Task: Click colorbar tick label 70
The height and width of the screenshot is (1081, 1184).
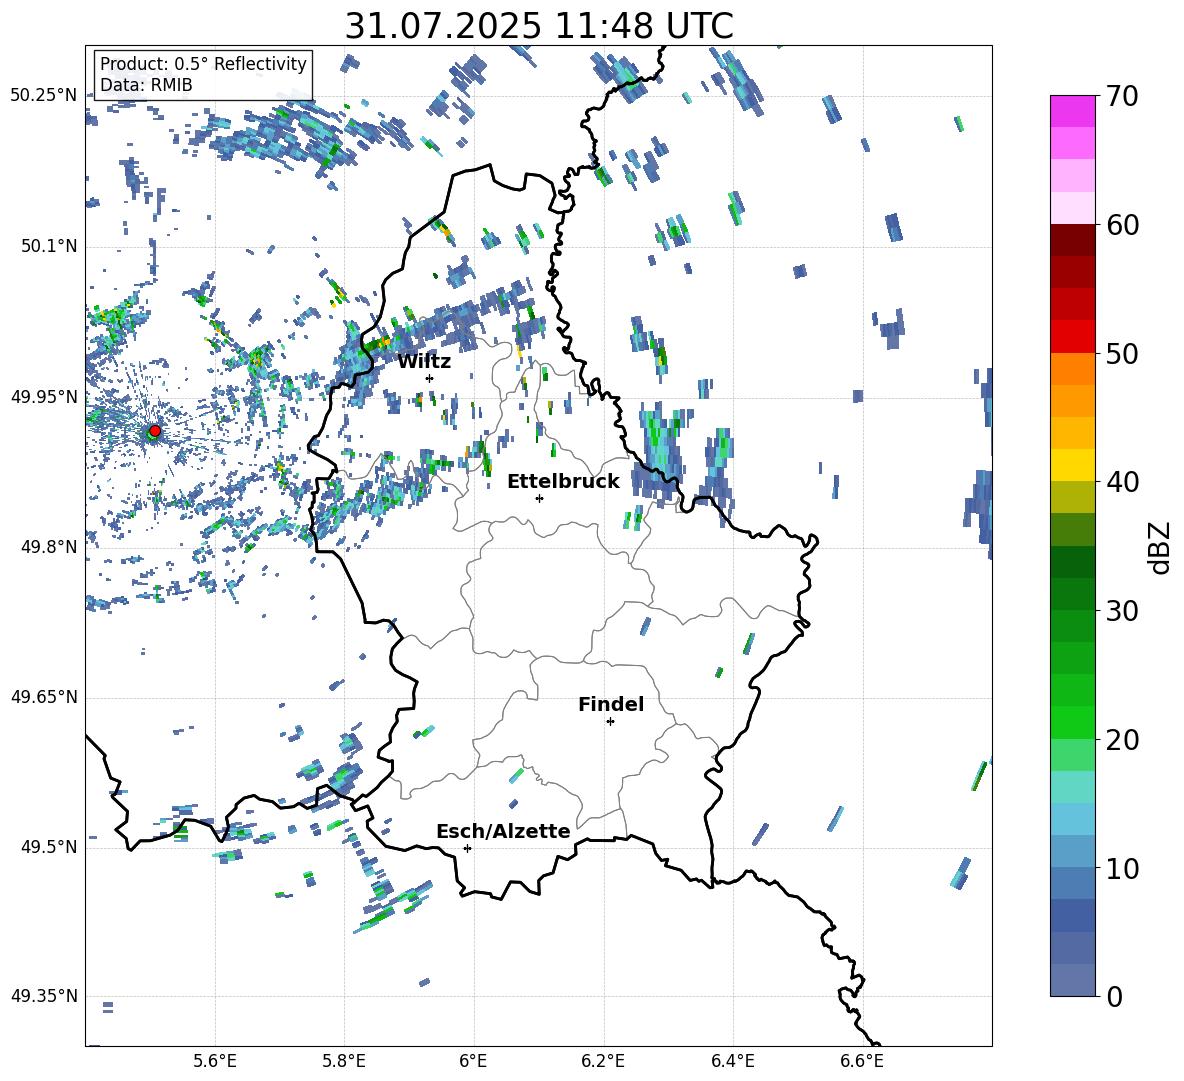Action: (x=1121, y=97)
